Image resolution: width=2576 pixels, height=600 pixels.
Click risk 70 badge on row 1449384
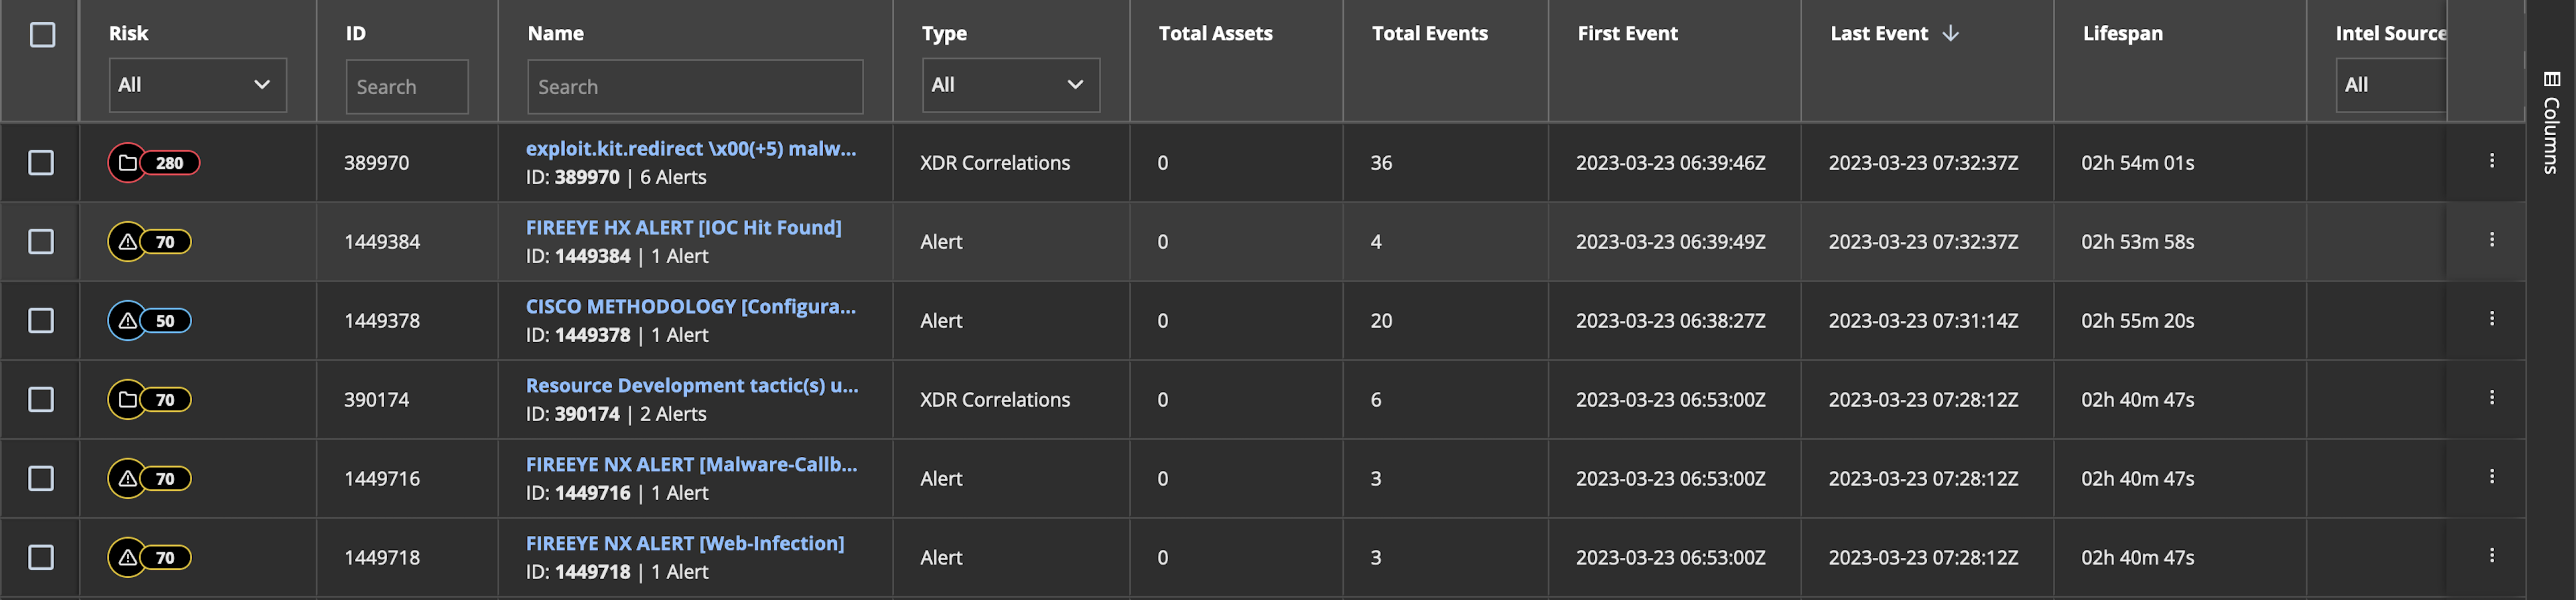[x=150, y=242]
